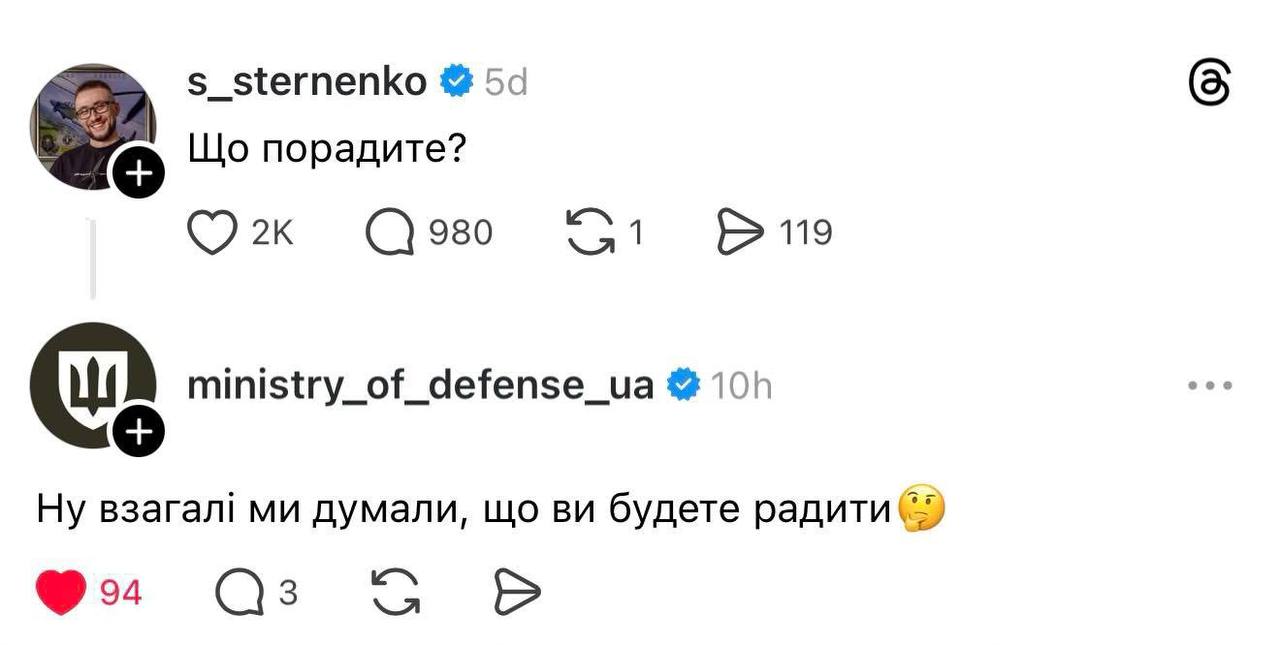Share the ministry_of_defense_ua reply

point(518,594)
